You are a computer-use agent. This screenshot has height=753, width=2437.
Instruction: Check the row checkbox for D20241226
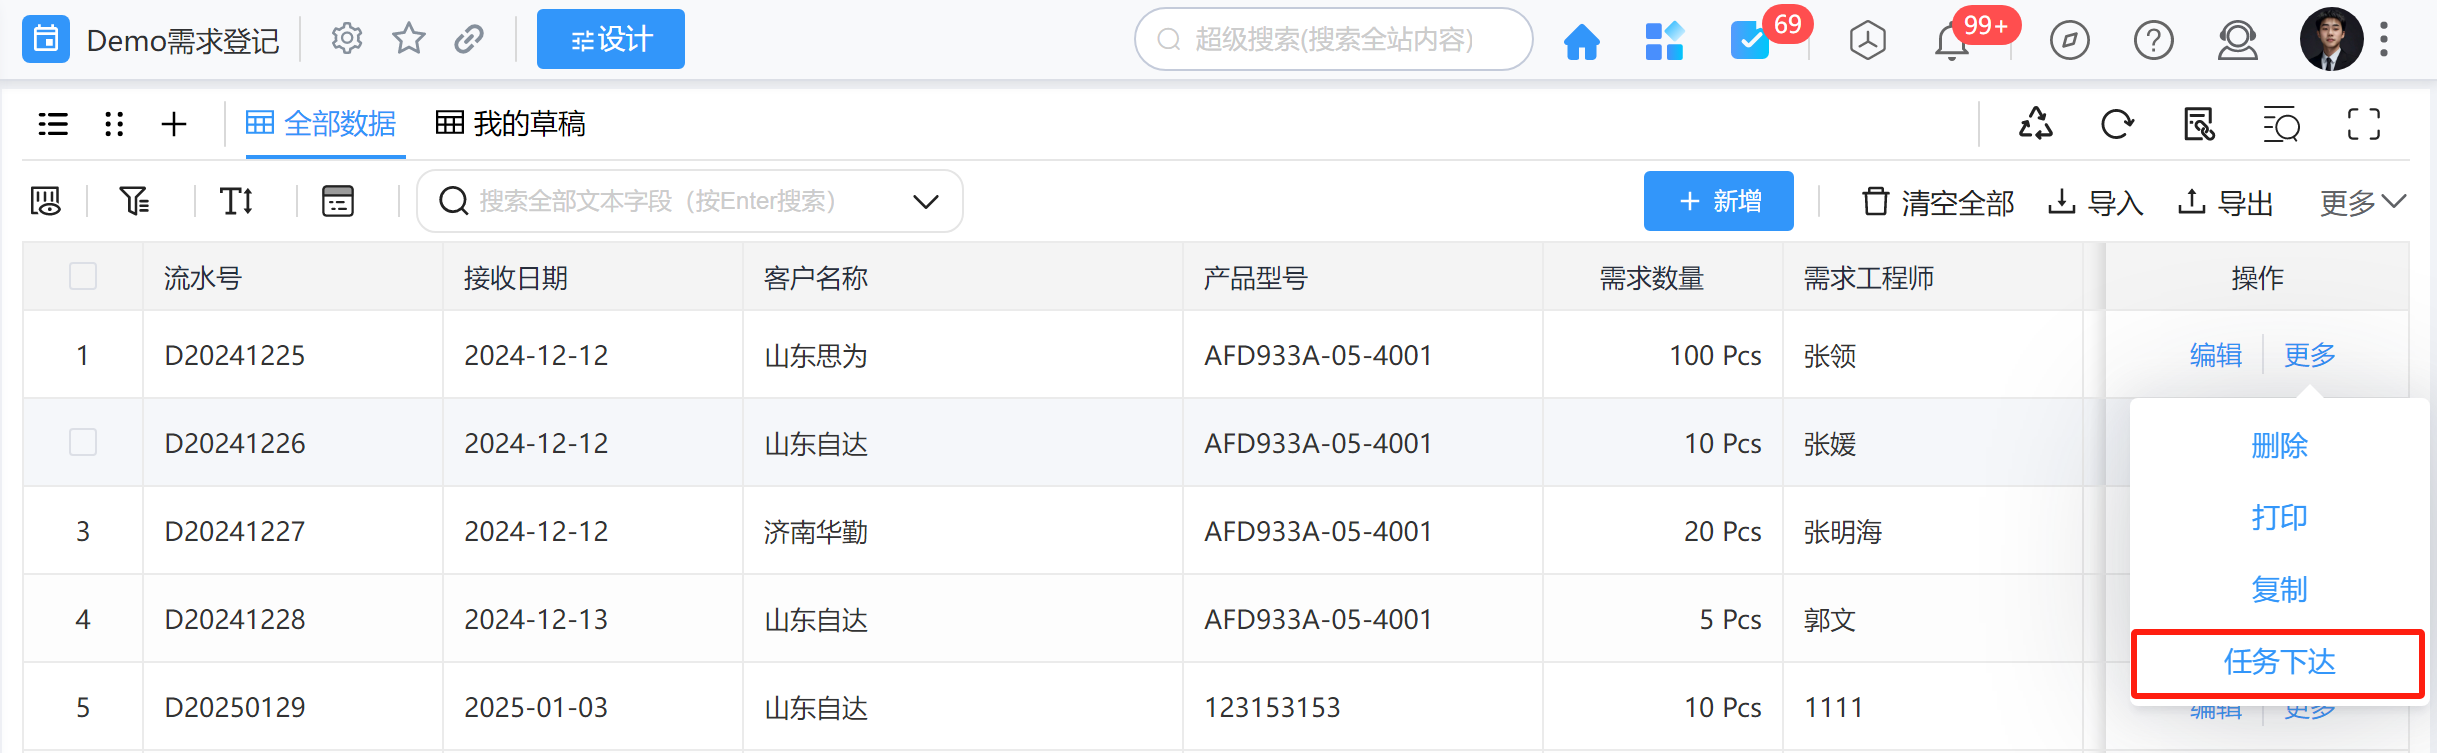coord(83,442)
